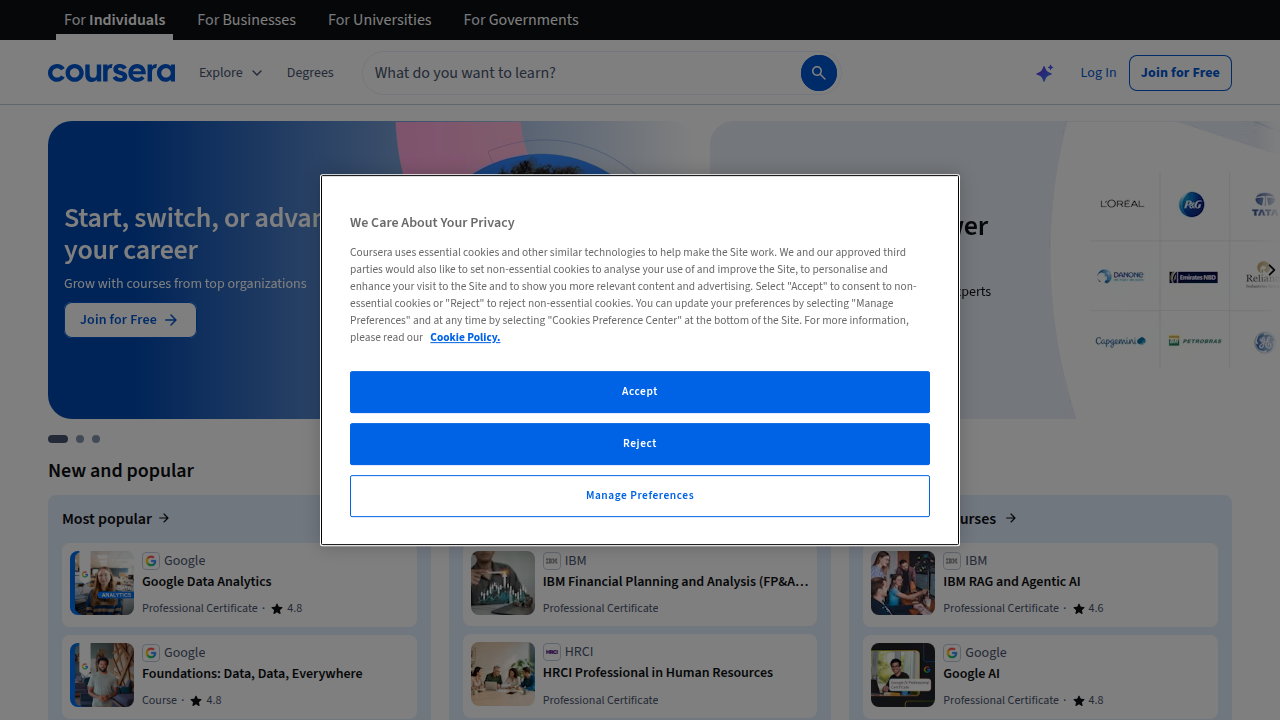Open Foundations: Data, Data, Everywhere thumbnail

click(102, 675)
